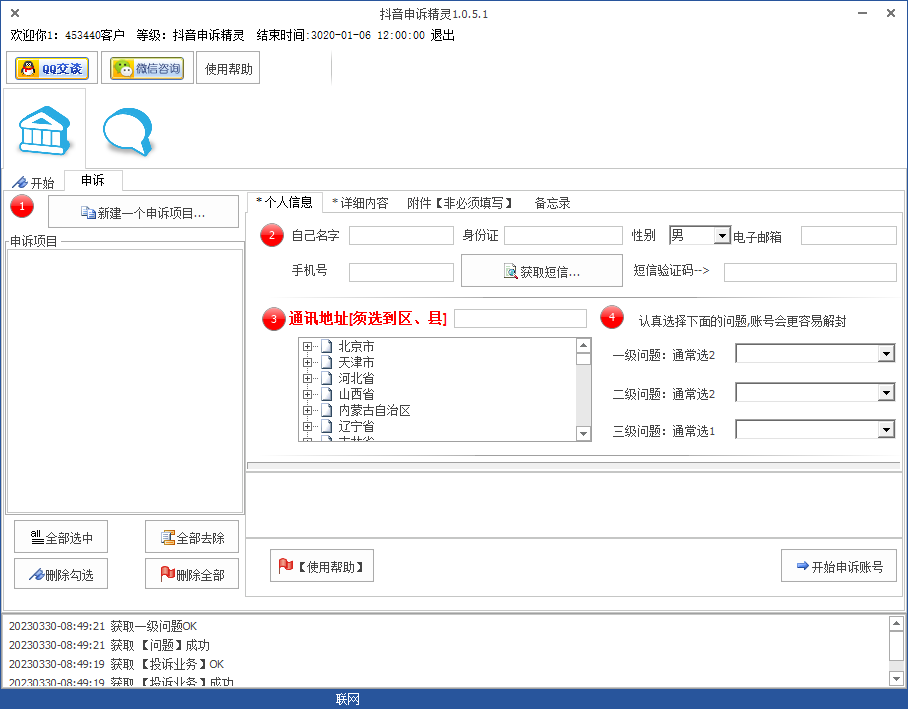Click 联网 status bar text
The image size is (908, 709).
click(x=348, y=699)
